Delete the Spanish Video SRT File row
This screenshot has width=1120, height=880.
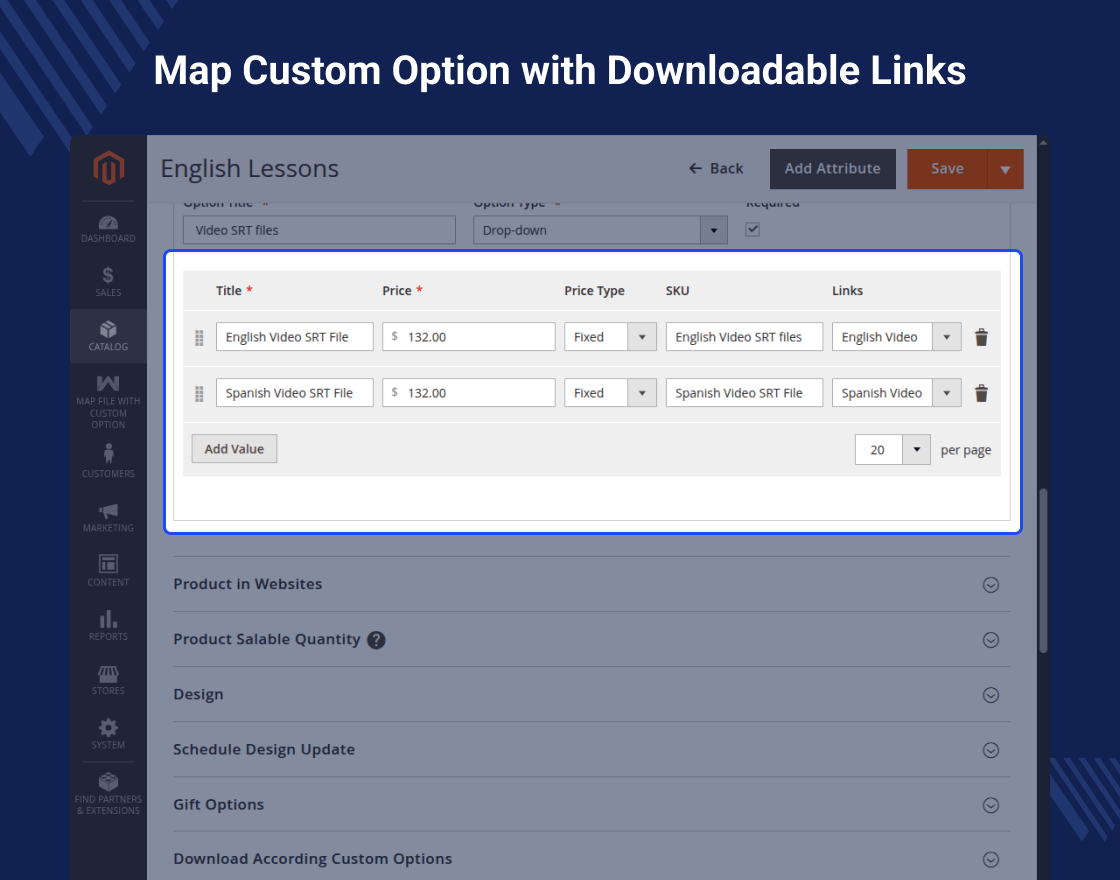click(x=981, y=393)
